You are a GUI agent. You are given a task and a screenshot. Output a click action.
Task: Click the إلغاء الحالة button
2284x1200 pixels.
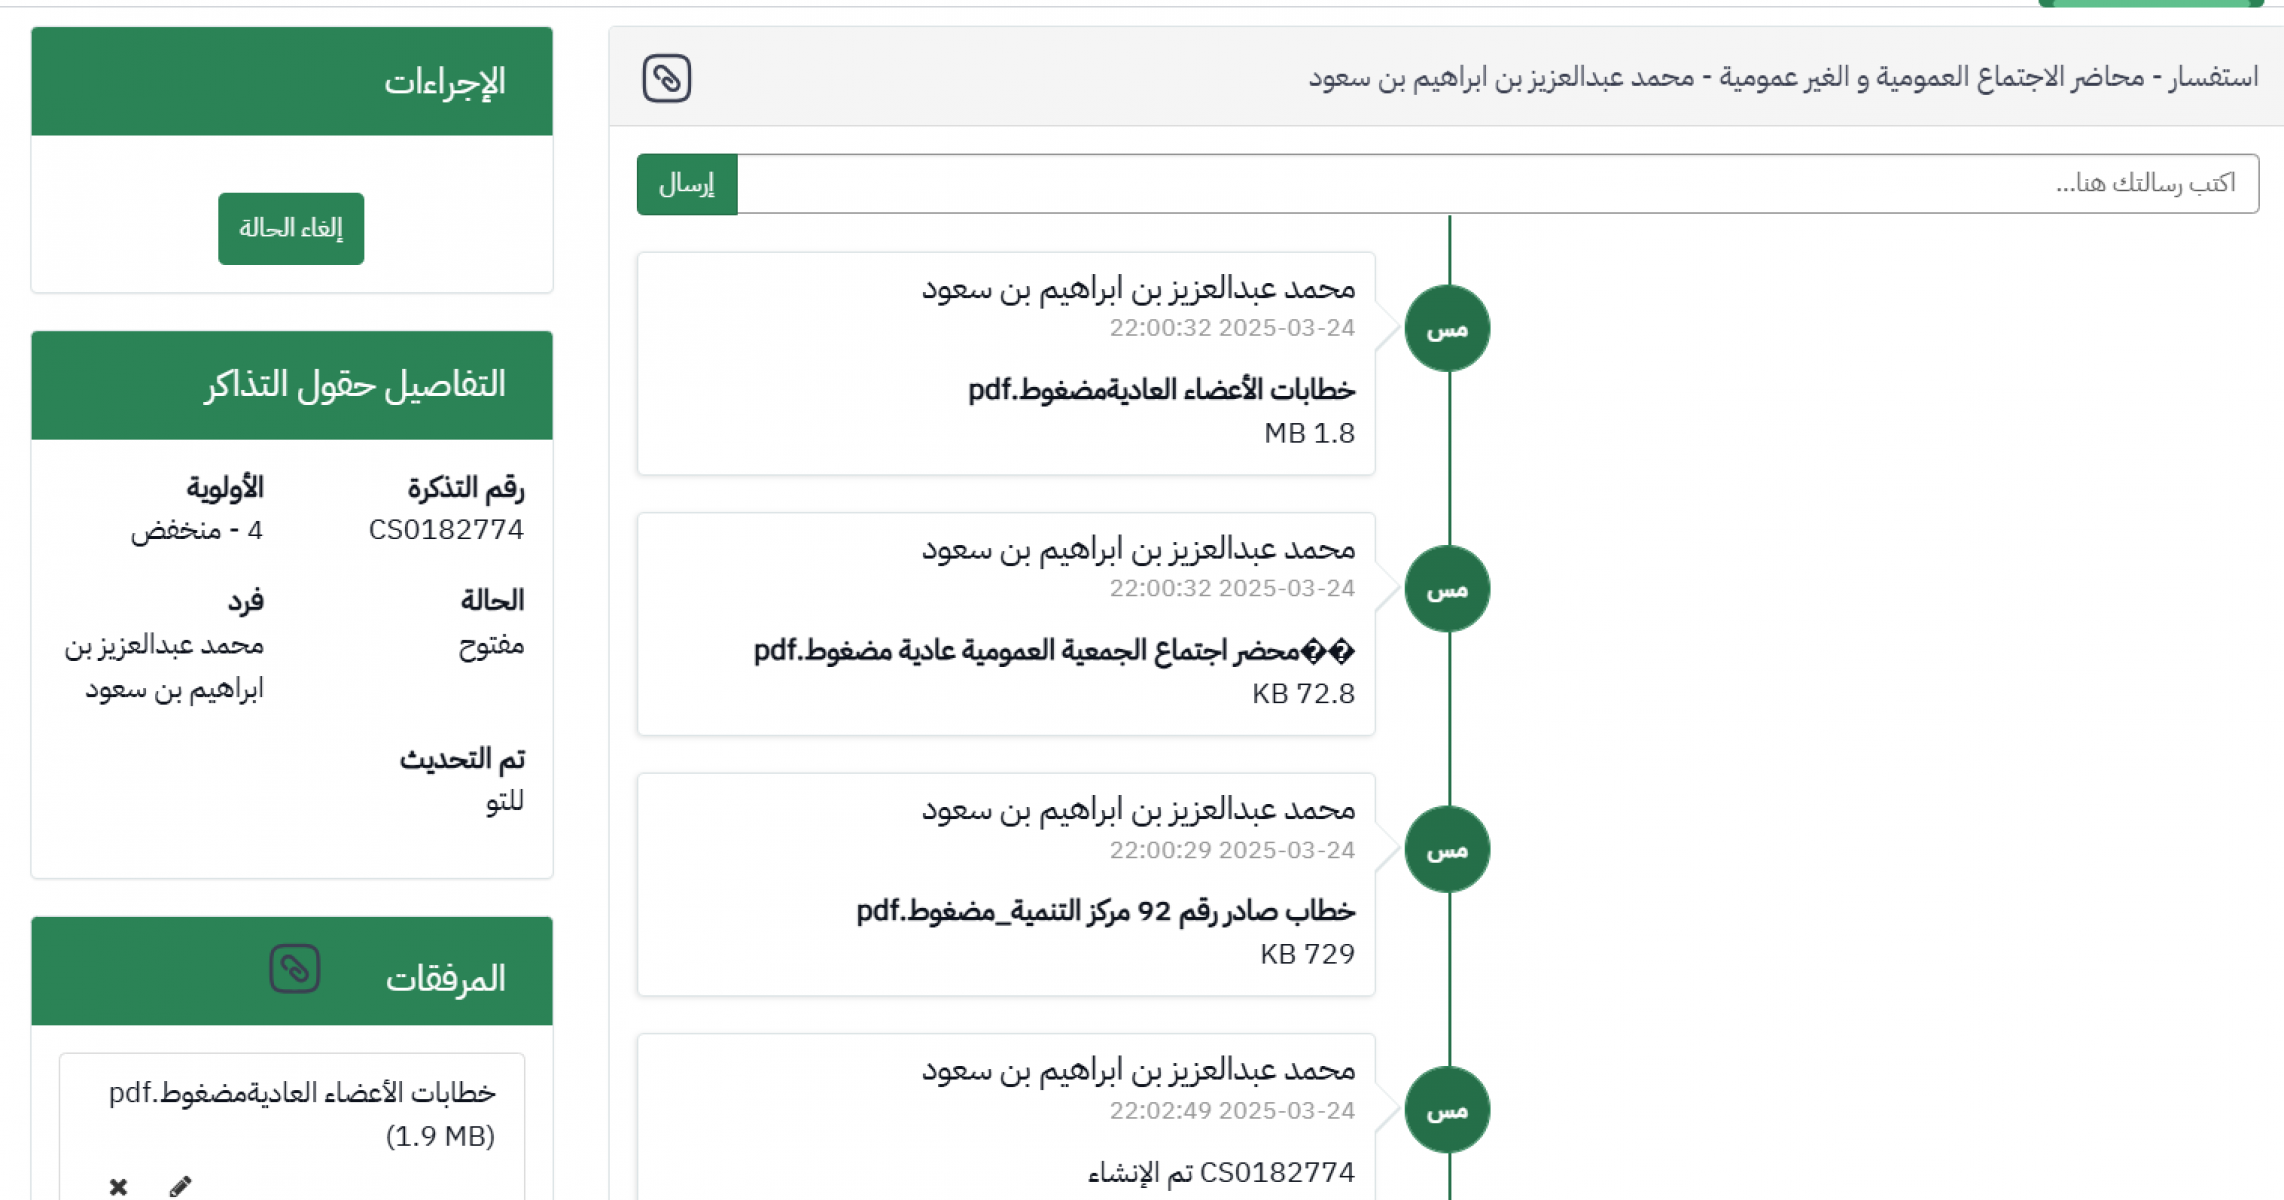[x=291, y=229]
